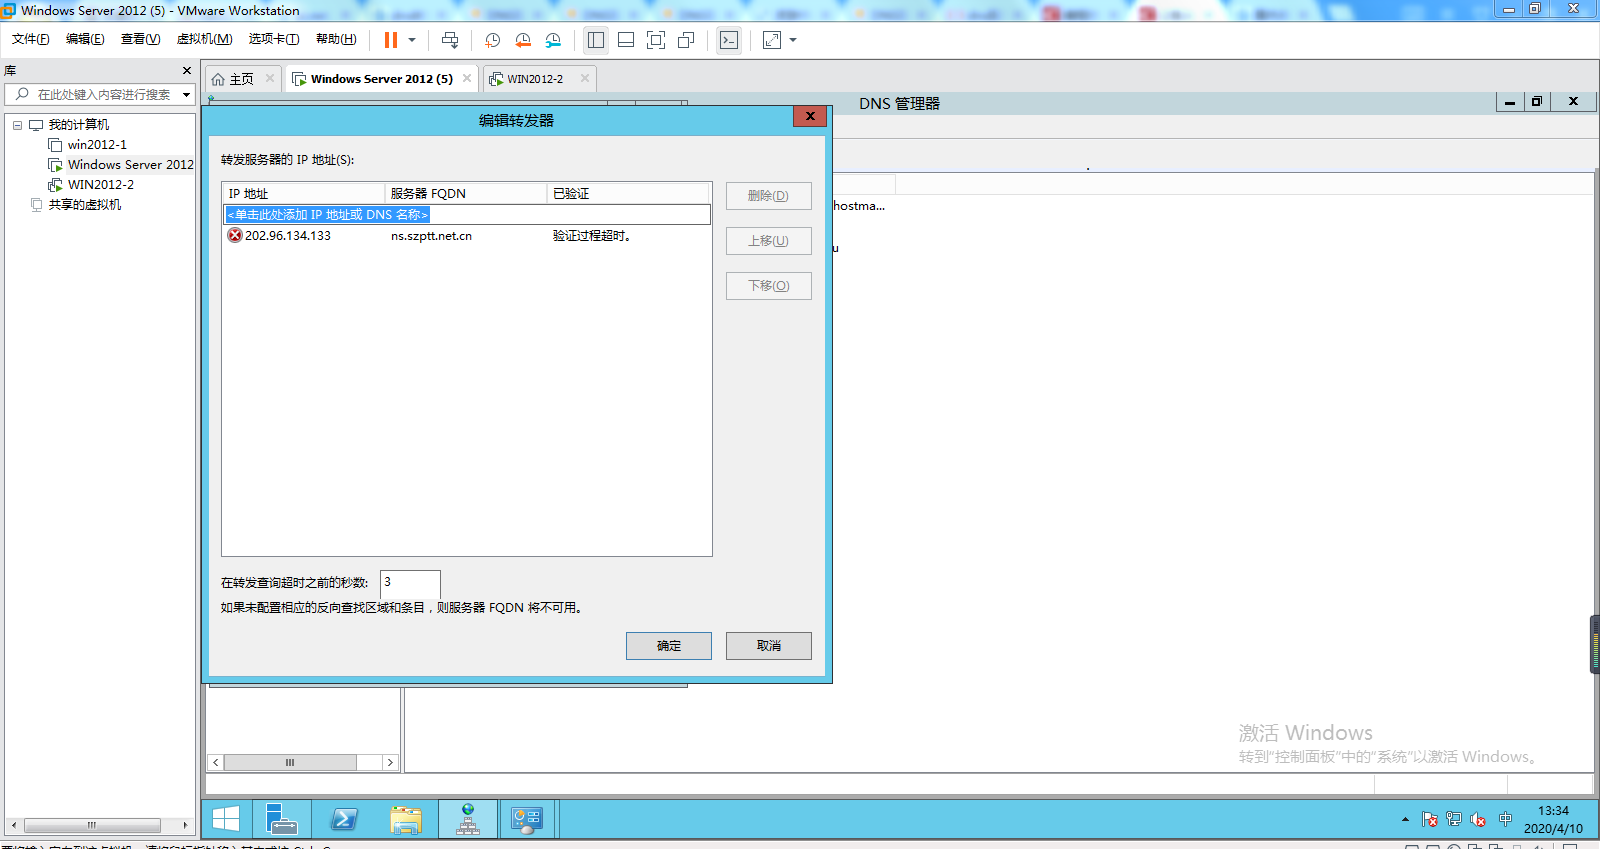Click the network status tray icon

(x=1454, y=819)
